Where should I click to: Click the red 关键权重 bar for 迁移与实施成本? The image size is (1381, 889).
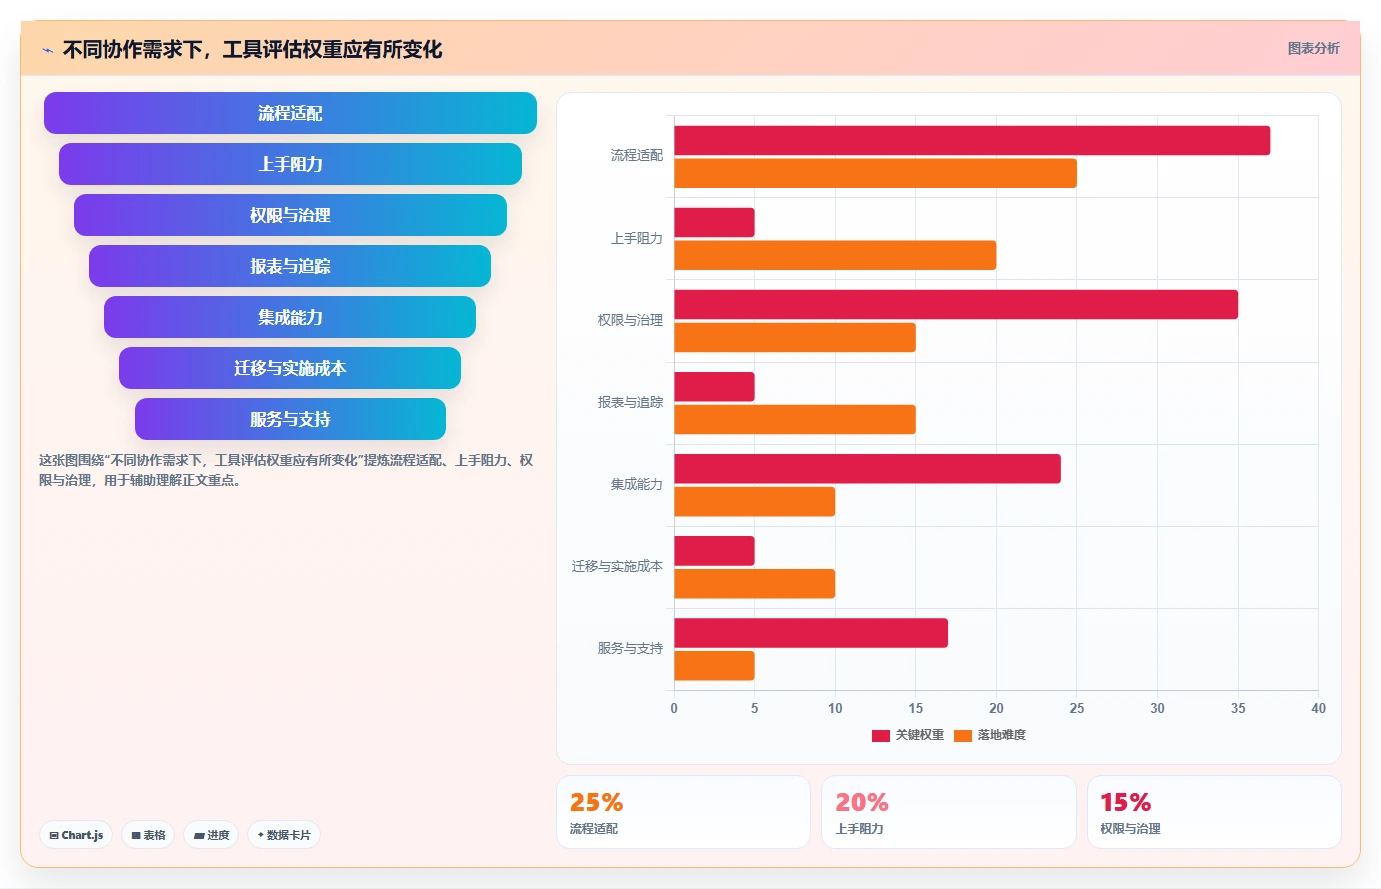[x=714, y=551]
